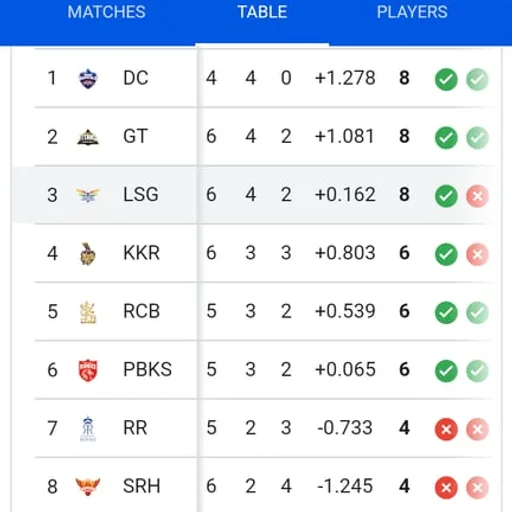Click the PBKS red shield logo
Viewport: 512px width, 512px height.
[88, 370]
